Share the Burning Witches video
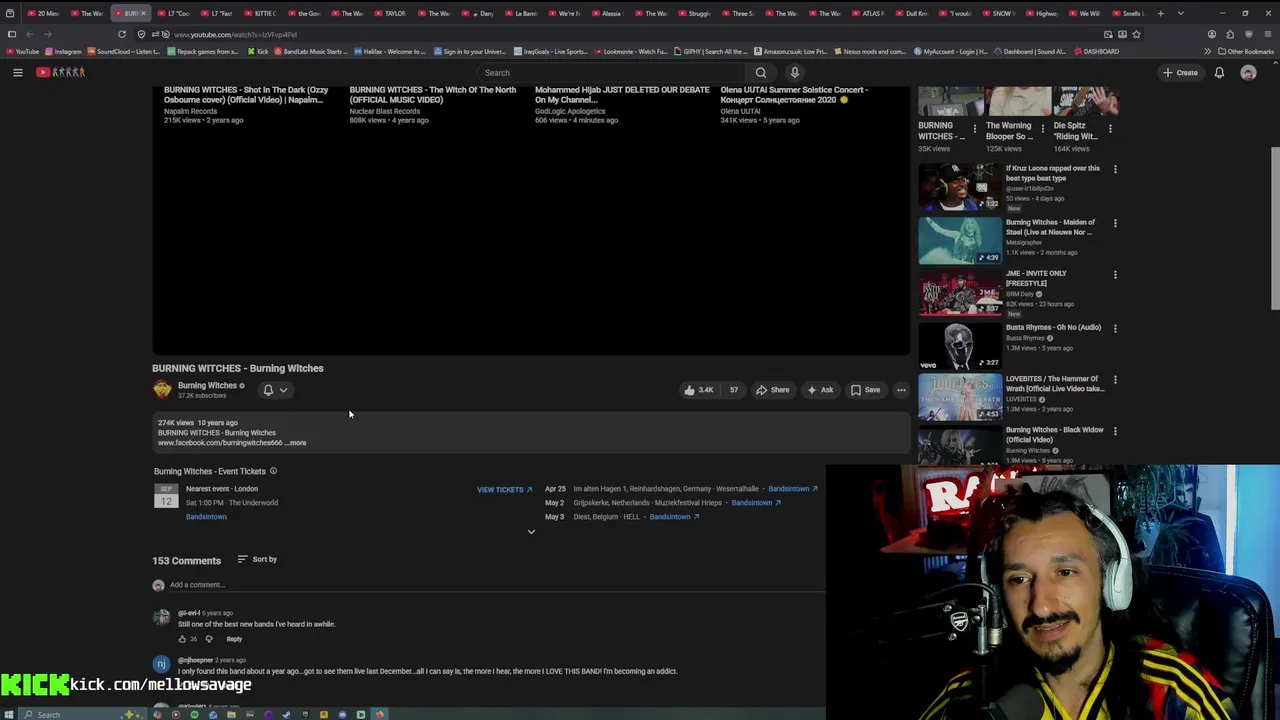 click(772, 390)
